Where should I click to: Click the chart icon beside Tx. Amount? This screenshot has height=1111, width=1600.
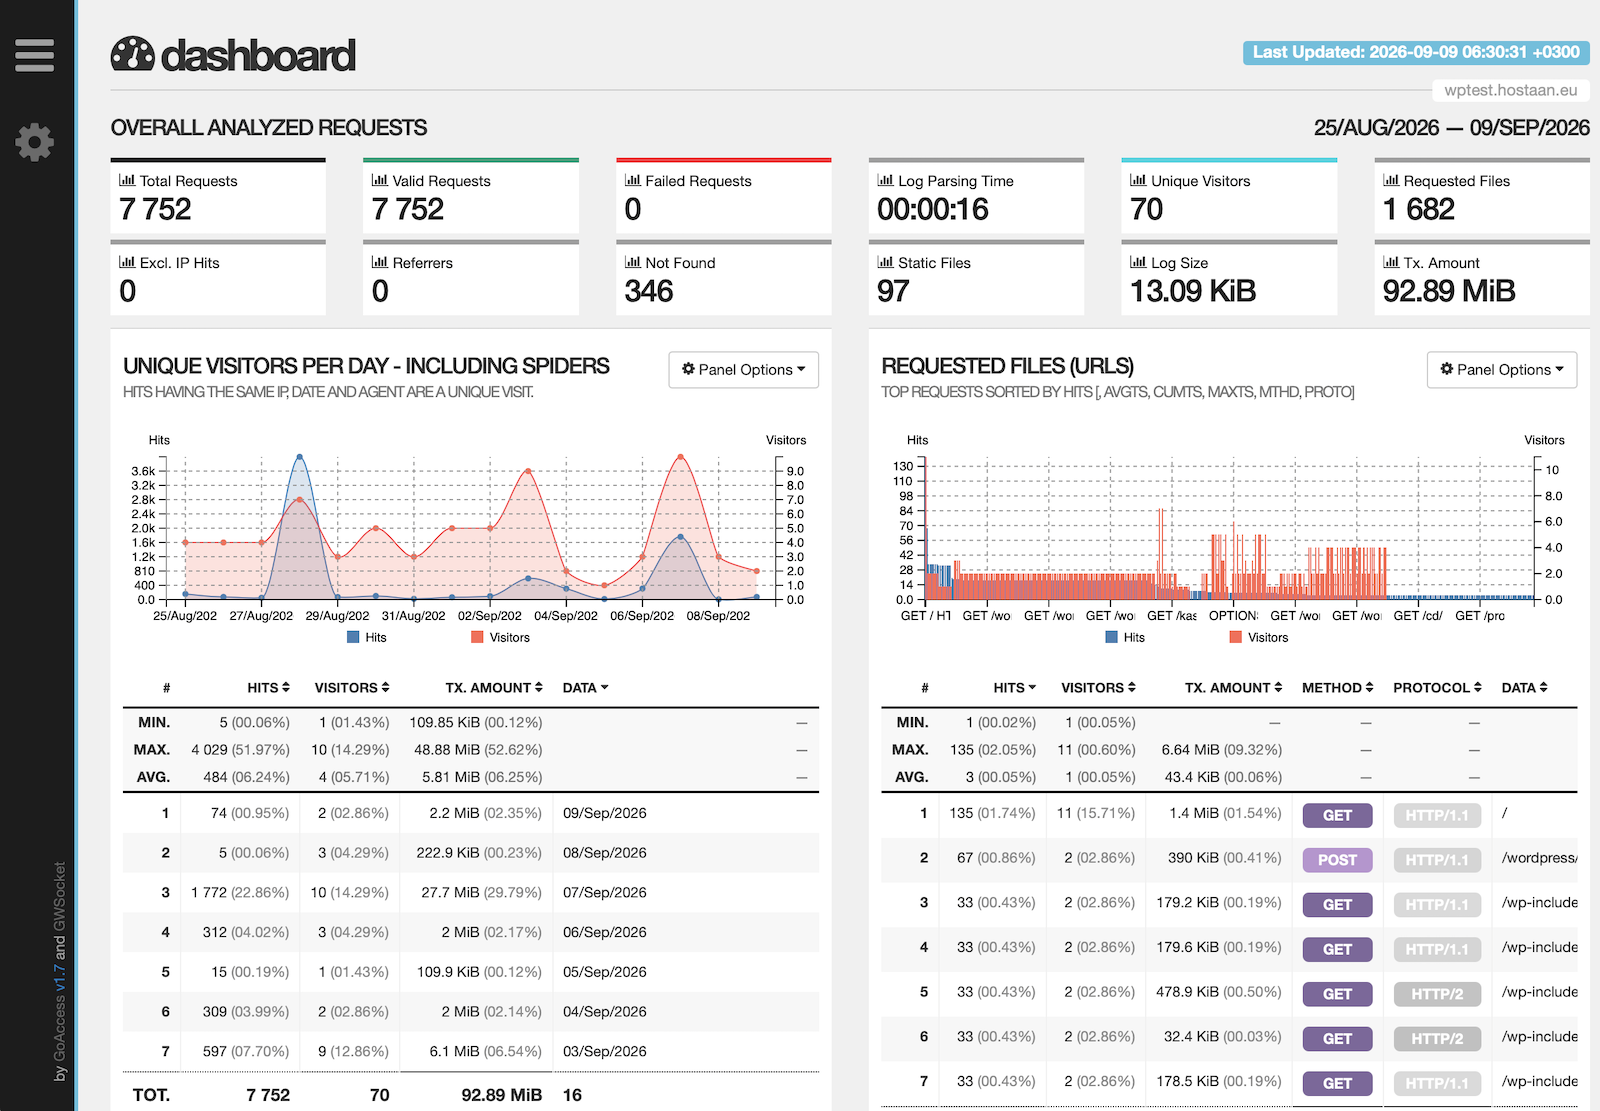(x=1391, y=262)
